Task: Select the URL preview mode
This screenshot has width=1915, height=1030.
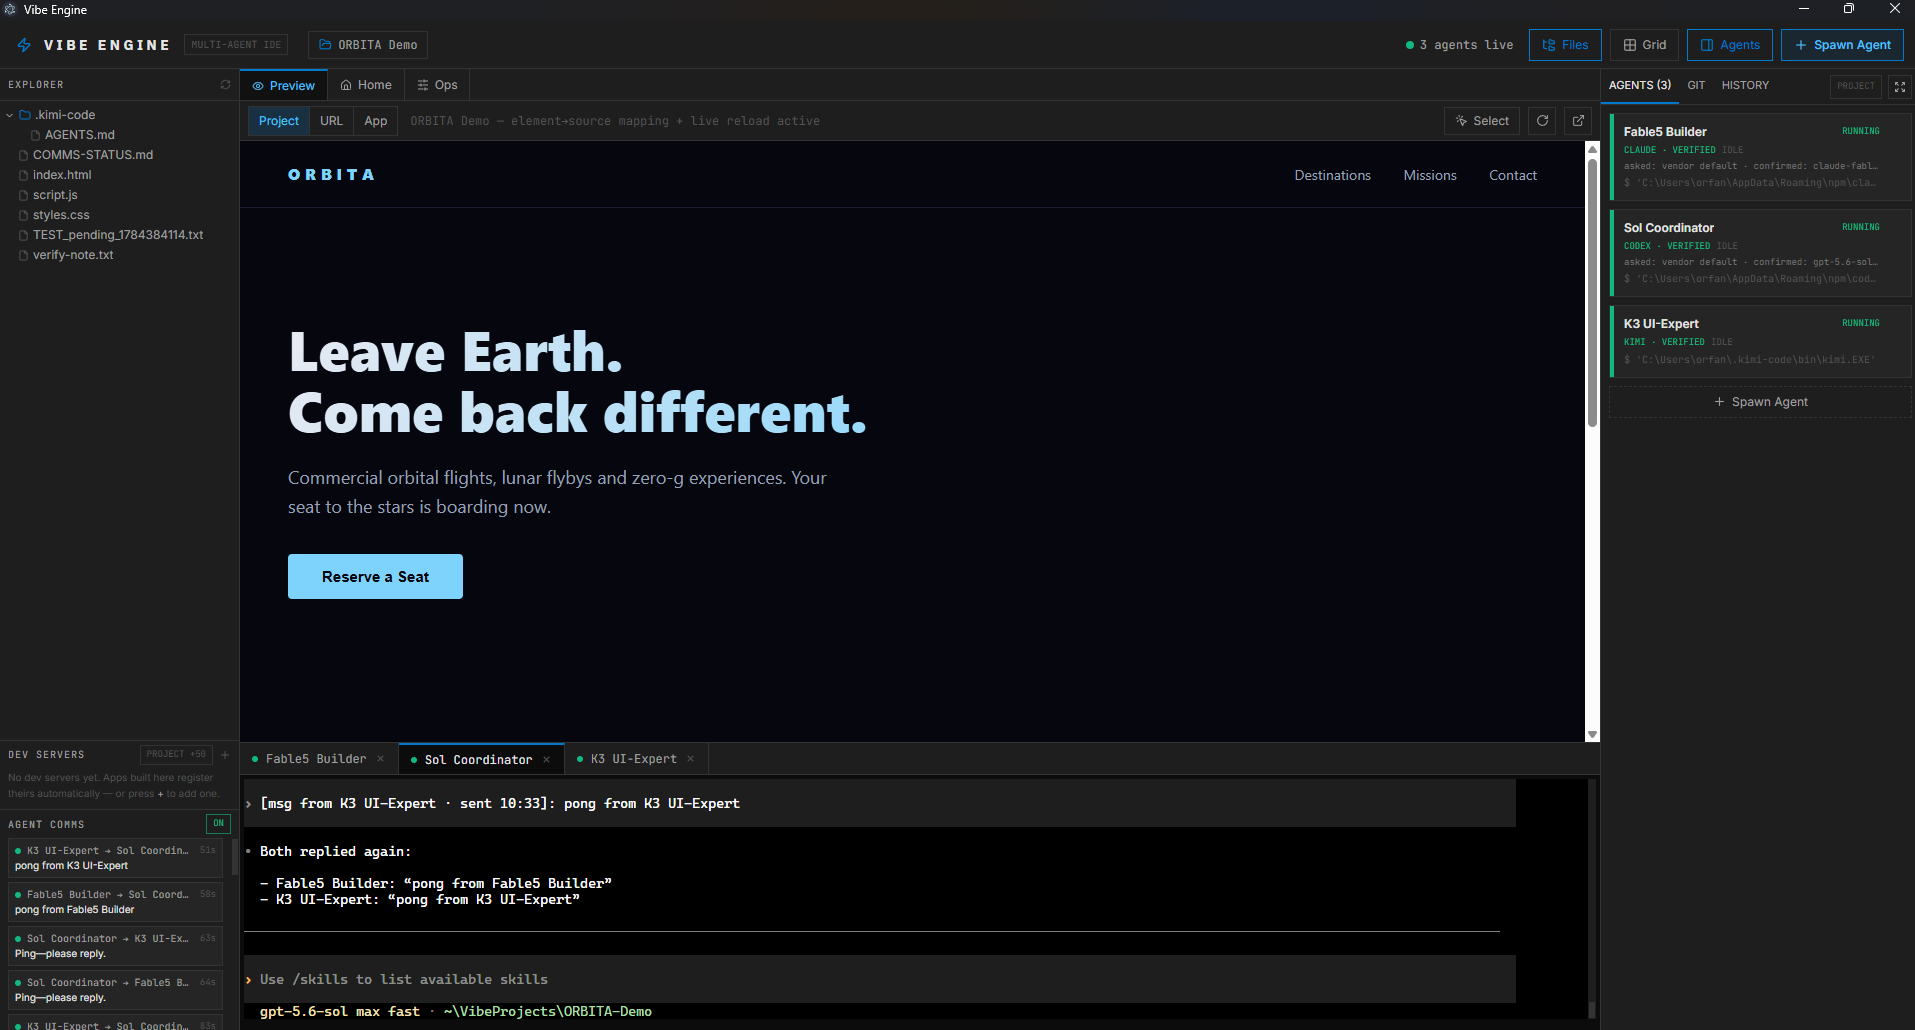Action: (x=331, y=121)
